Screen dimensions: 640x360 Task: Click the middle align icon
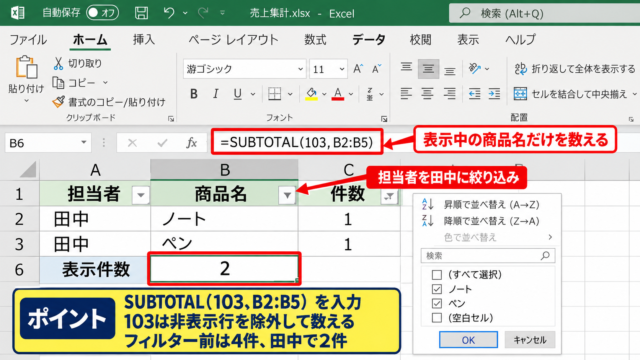pyautogui.click(x=428, y=69)
